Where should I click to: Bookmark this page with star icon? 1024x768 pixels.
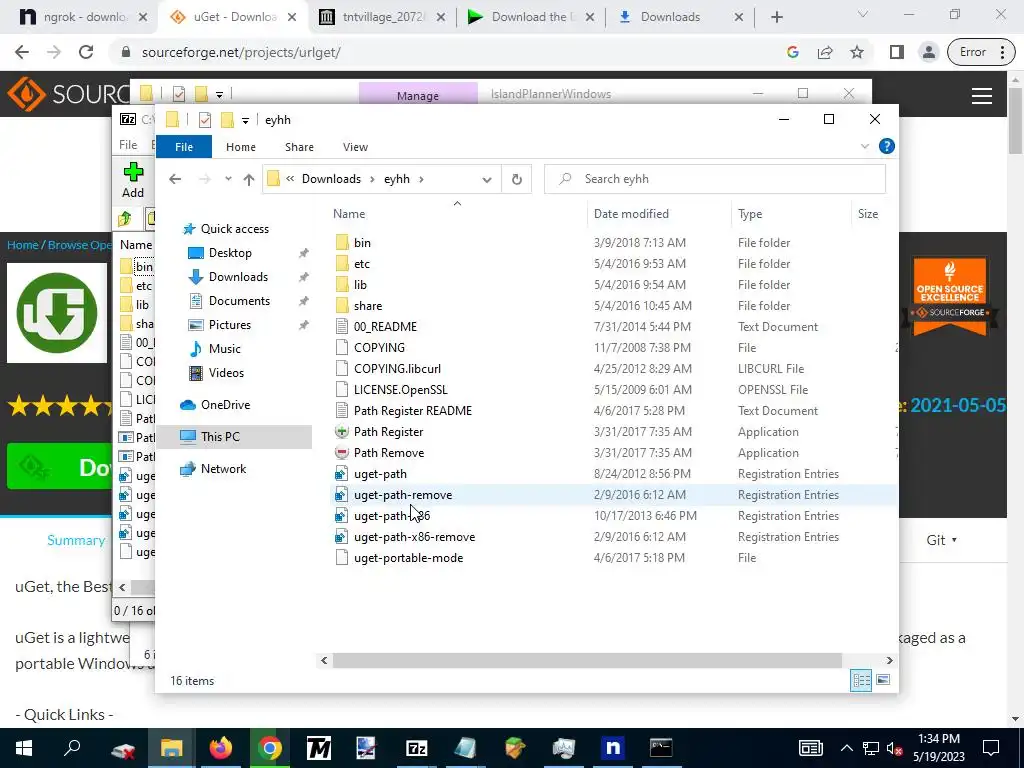pos(857,52)
